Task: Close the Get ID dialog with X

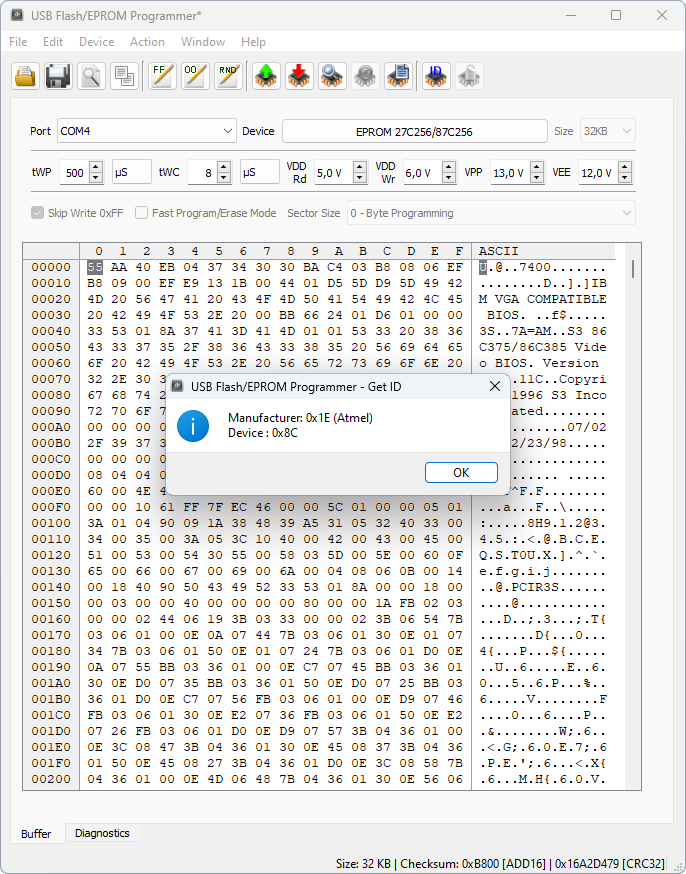Action: tap(495, 386)
